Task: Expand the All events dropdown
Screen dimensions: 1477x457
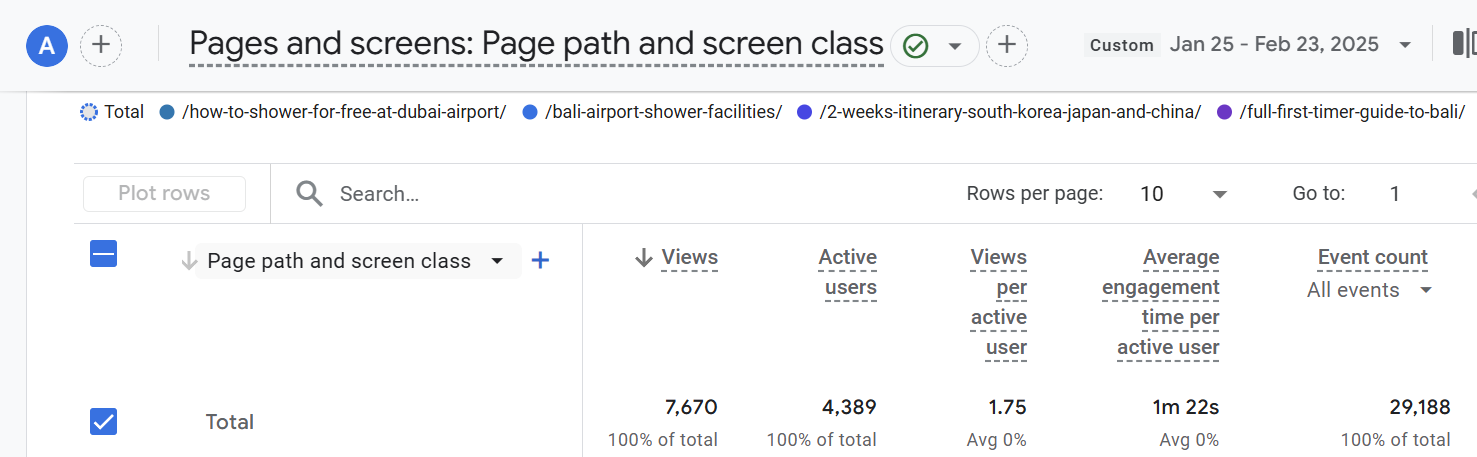Action: pos(1426,290)
